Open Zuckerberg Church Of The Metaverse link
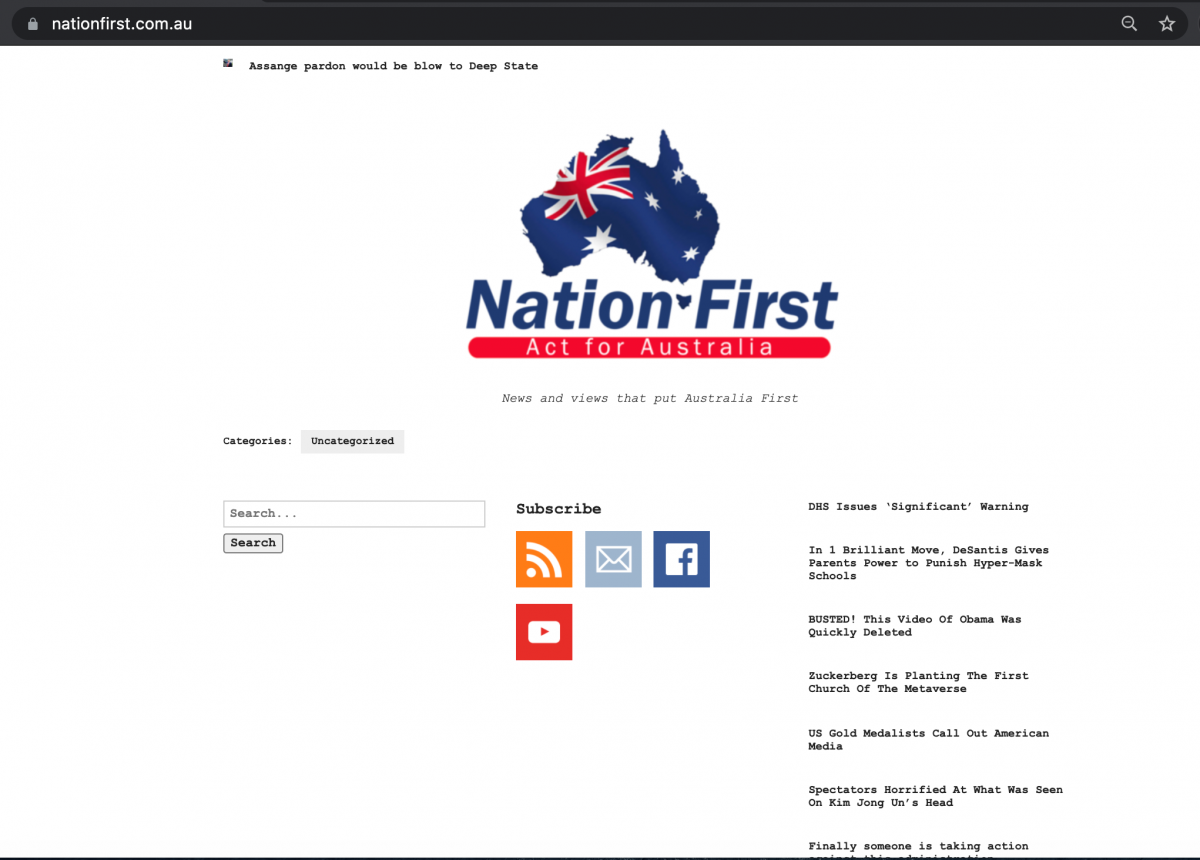 918,682
